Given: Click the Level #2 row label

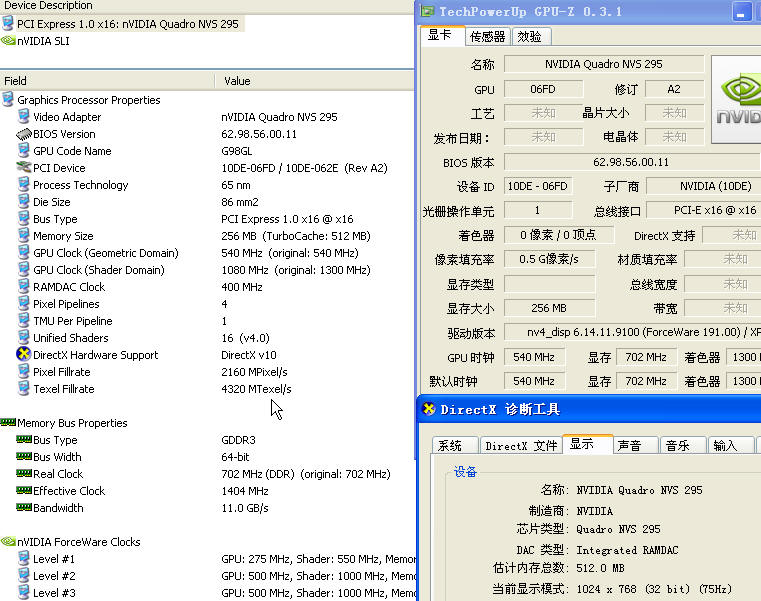Looking at the screenshot, I should [x=54, y=576].
